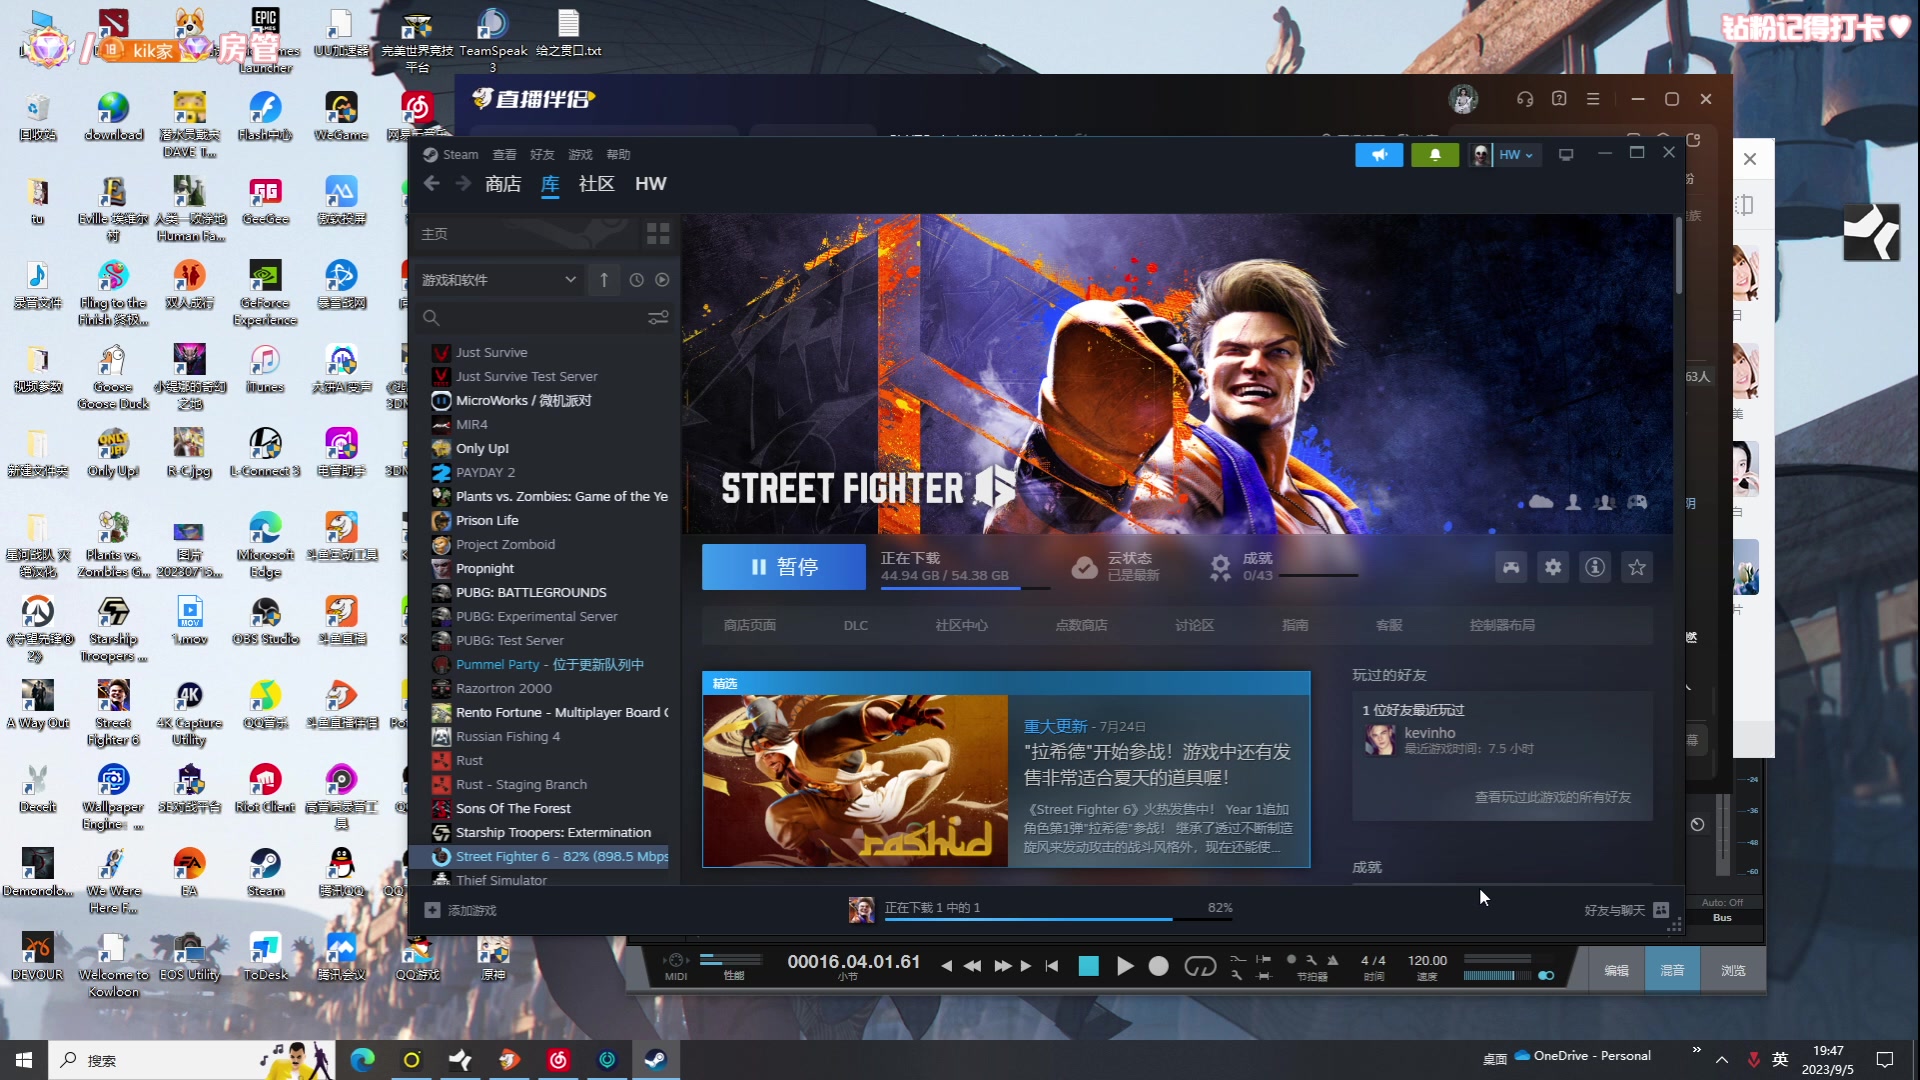
Task: Toggle the record button in DAW transport
Action: [x=1158, y=966]
